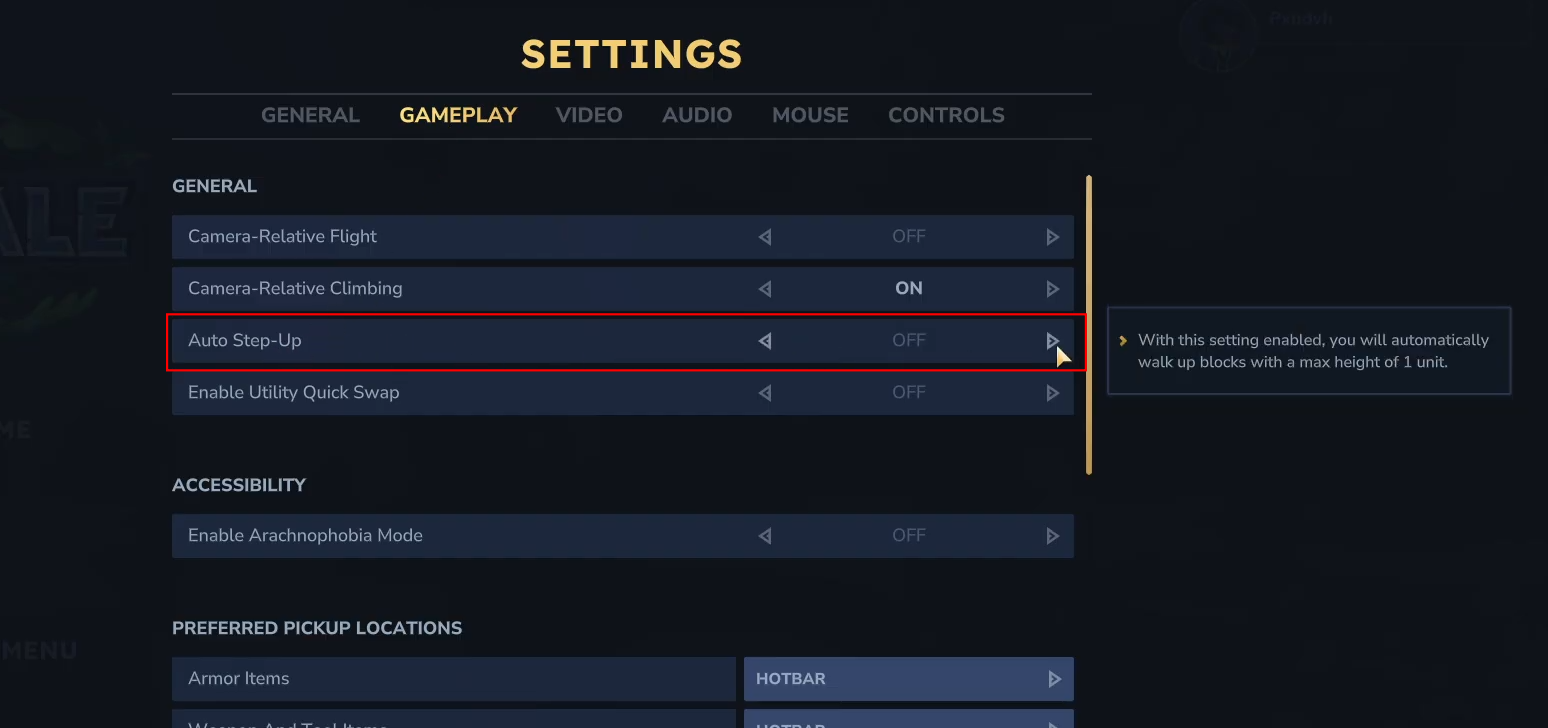Open the CONTROLS tab
Image resolution: width=1548 pixels, height=728 pixels.
pos(946,115)
